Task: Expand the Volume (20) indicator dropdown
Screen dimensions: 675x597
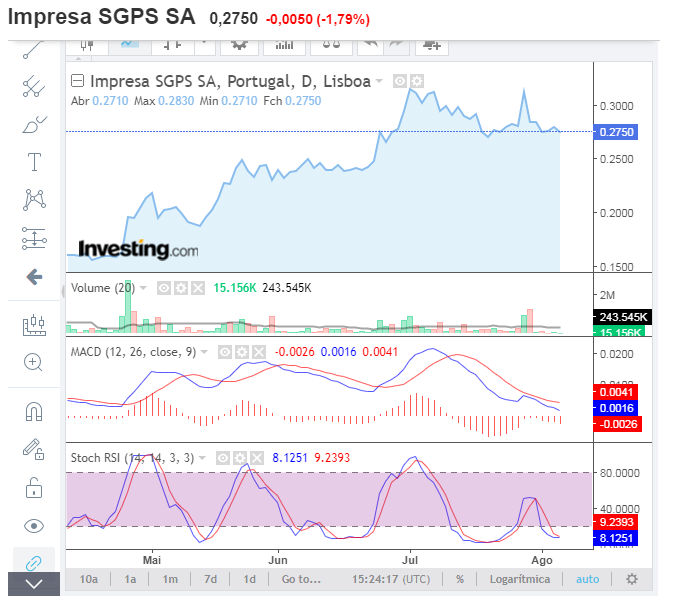Action: point(143,288)
